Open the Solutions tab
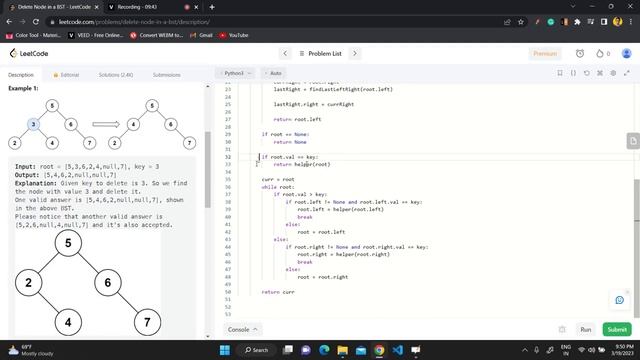The height and width of the screenshot is (360, 640). pyautogui.click(x=116, y=75)
